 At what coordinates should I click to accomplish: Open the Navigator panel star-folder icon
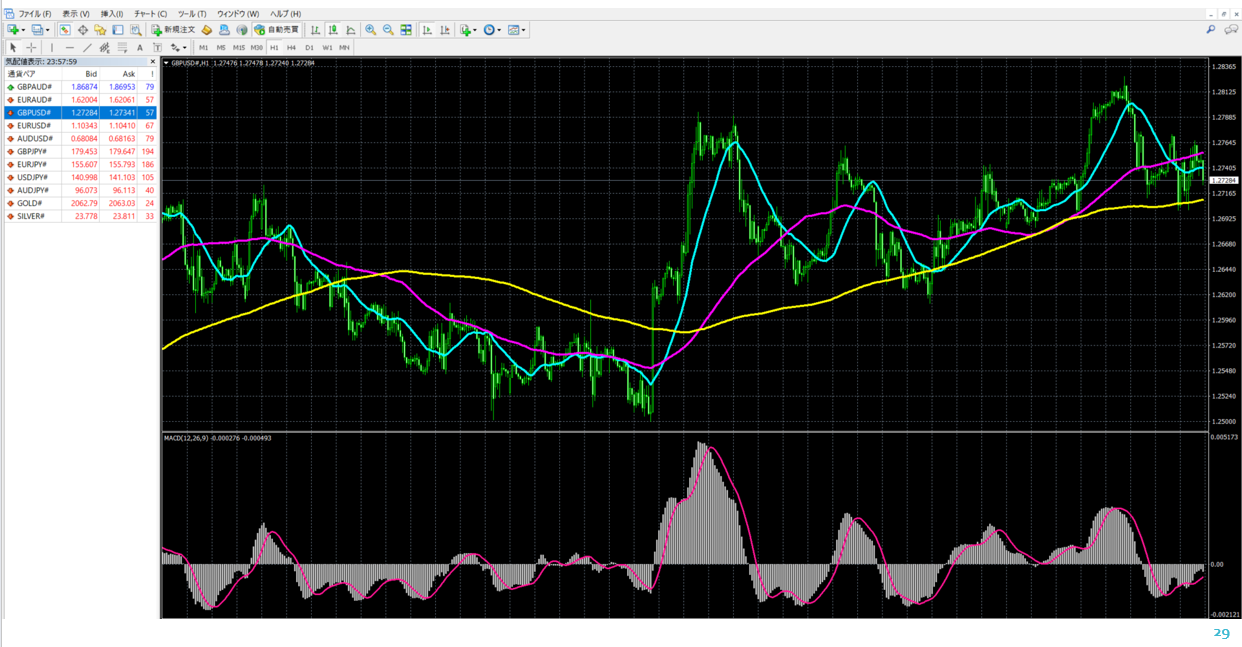[100, 30]
